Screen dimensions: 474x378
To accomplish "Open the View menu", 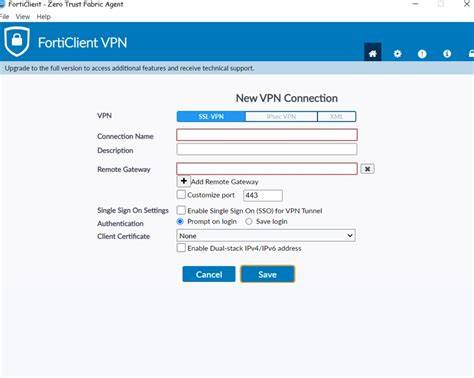I will [23, 17].
